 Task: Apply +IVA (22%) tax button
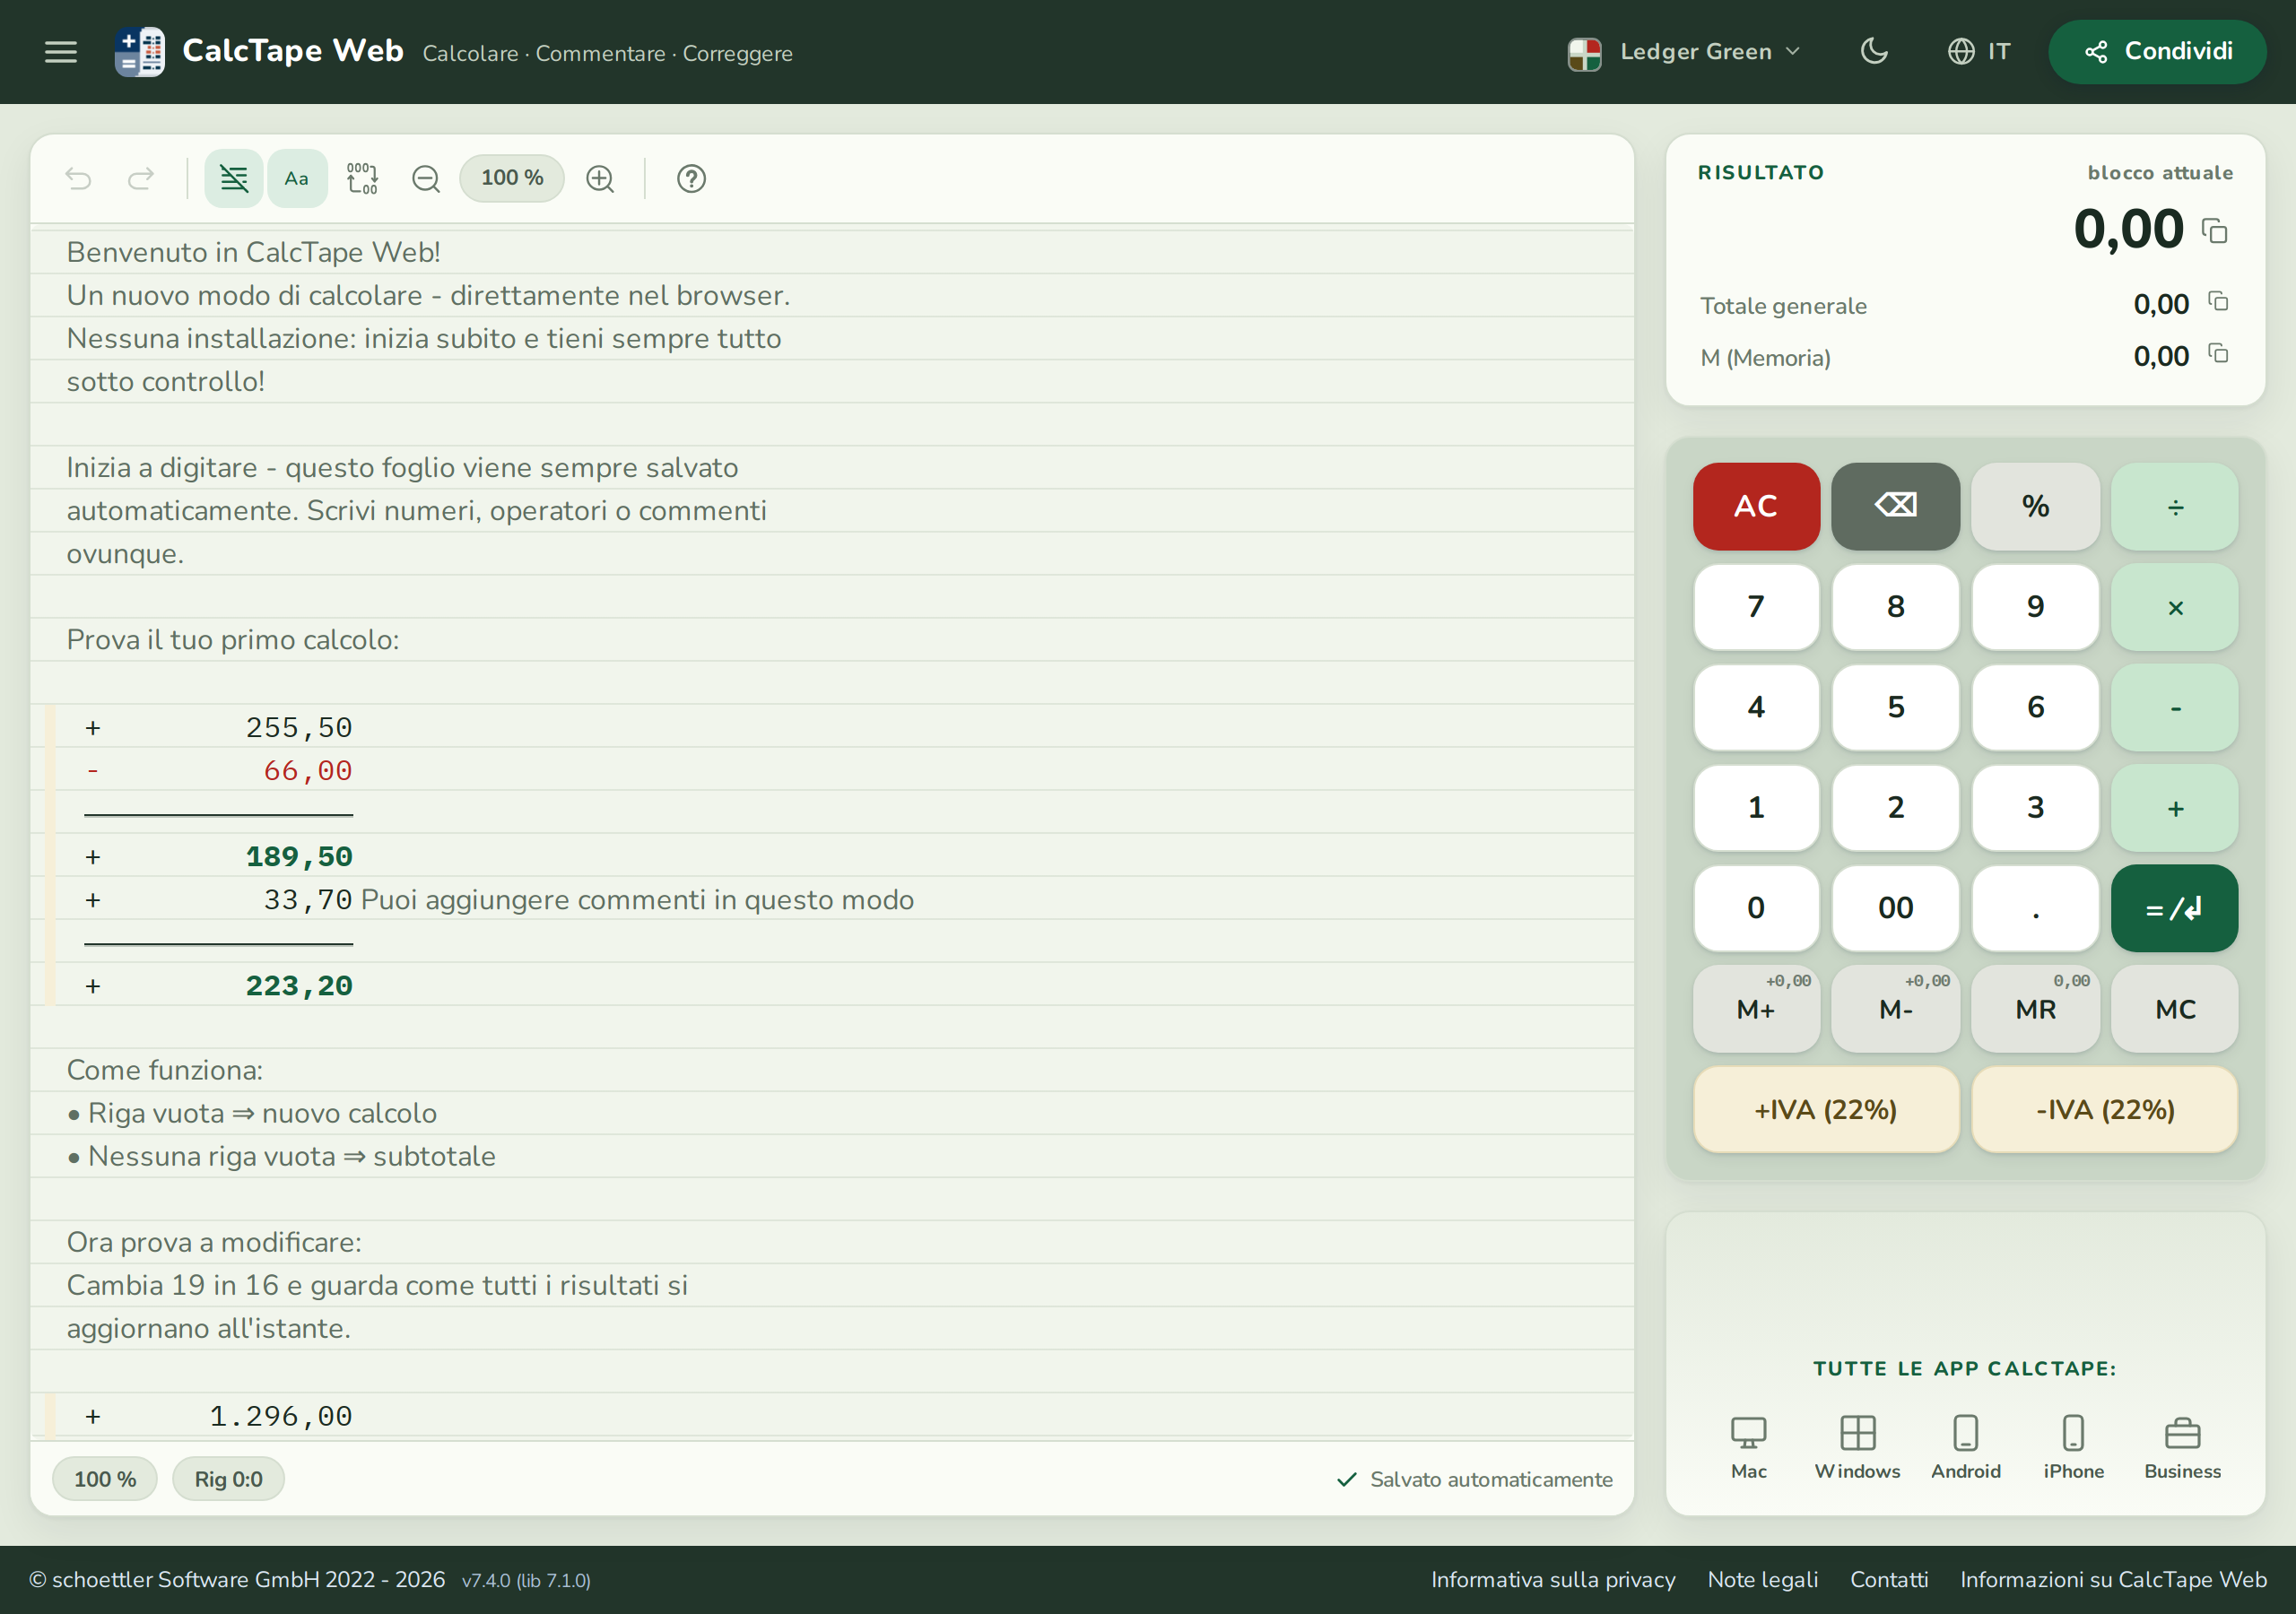coord(1826,1110)
